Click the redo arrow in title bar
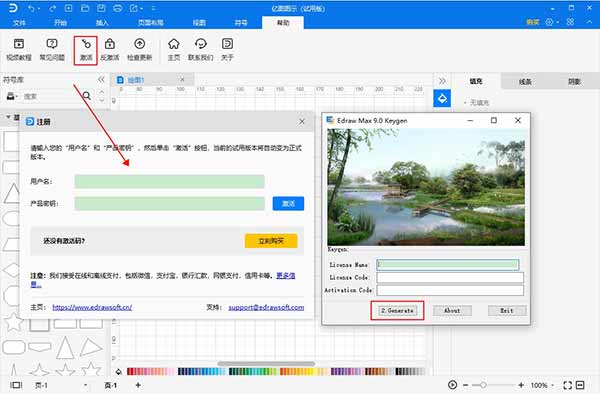Screen dimensions: 600x394 (x=52, y=8)
